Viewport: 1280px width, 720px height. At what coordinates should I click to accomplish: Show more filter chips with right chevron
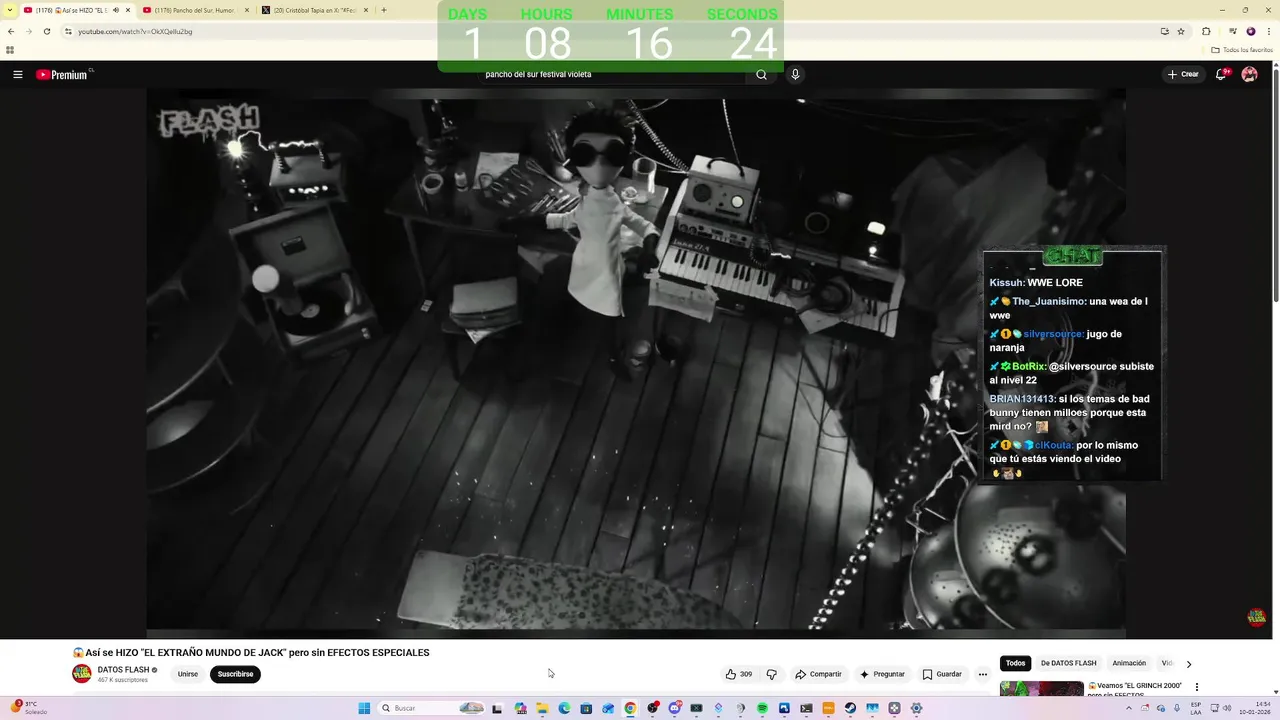pos(1189,664)
